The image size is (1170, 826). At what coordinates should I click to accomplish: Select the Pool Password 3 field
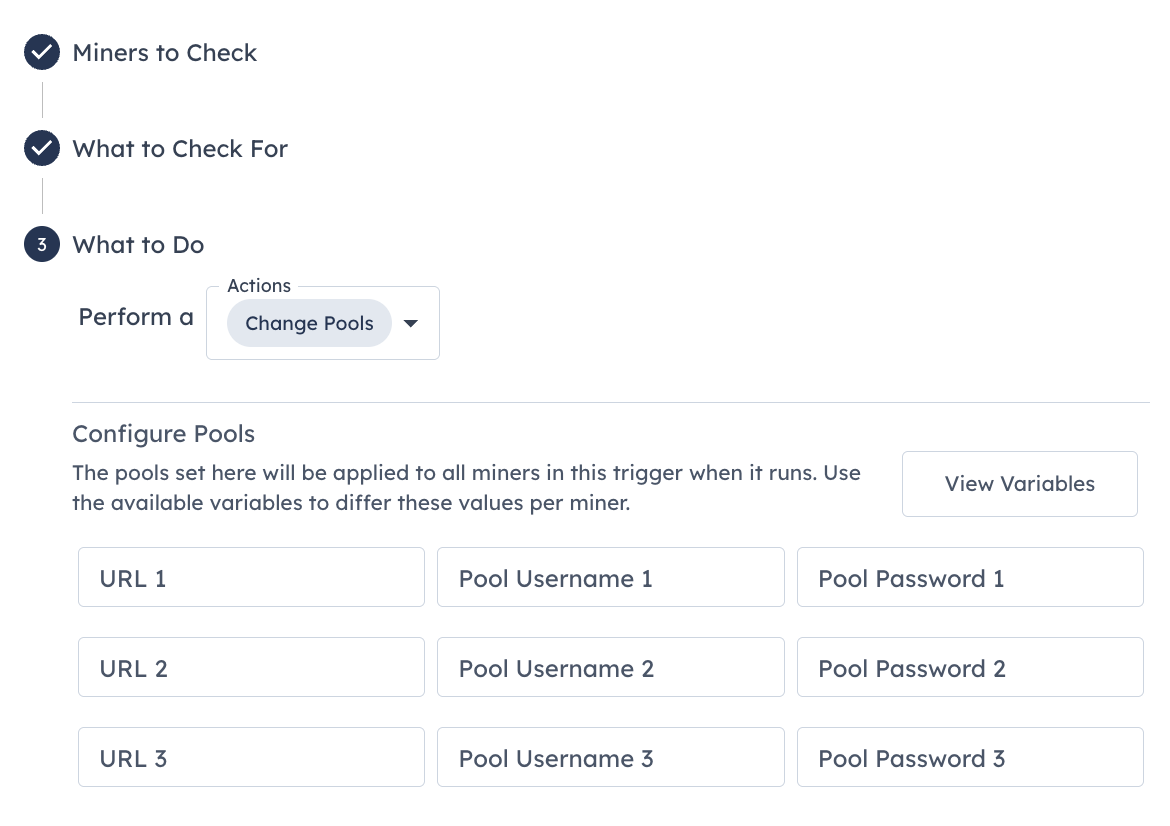[x=970, y=757]
